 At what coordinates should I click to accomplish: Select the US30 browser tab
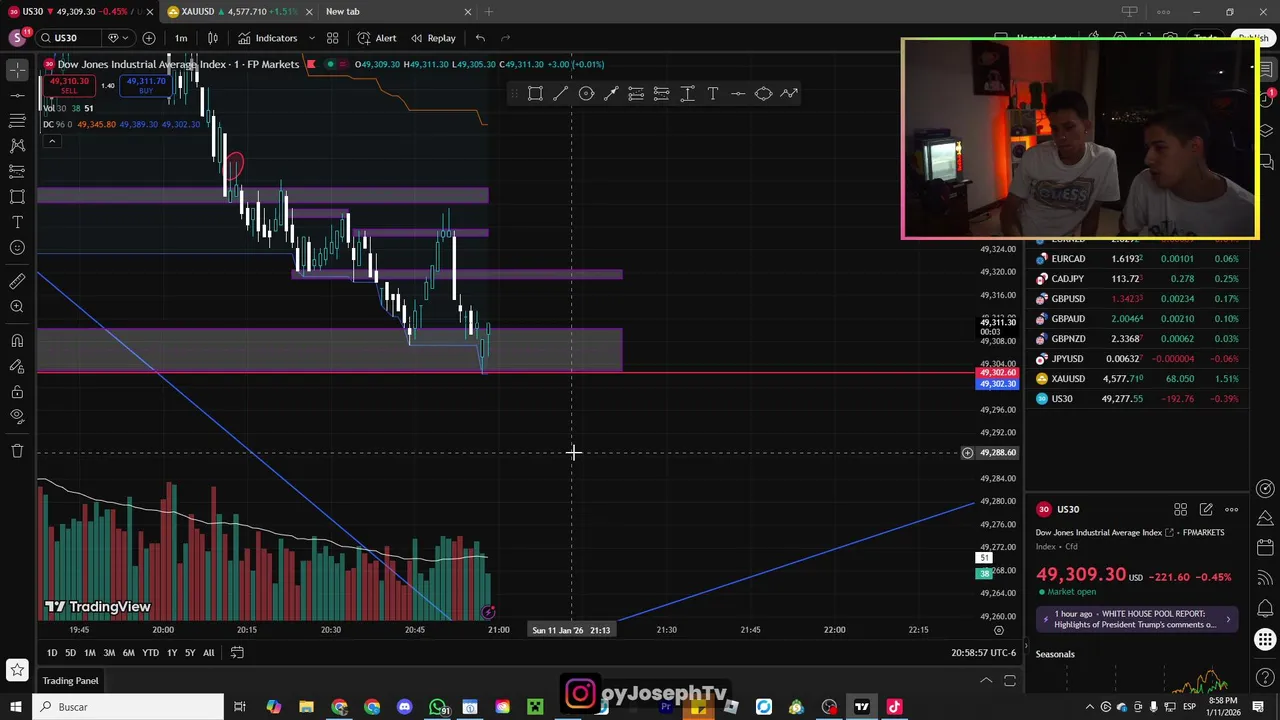(x=80, y=11)
